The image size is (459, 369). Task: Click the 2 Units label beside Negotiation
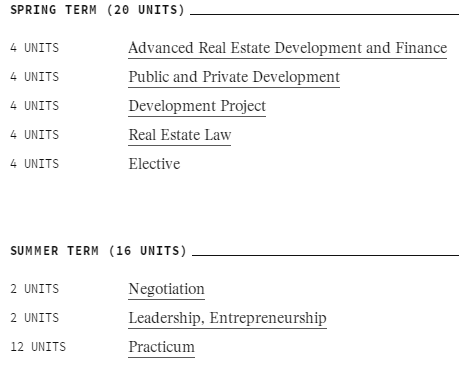(35, 289)
